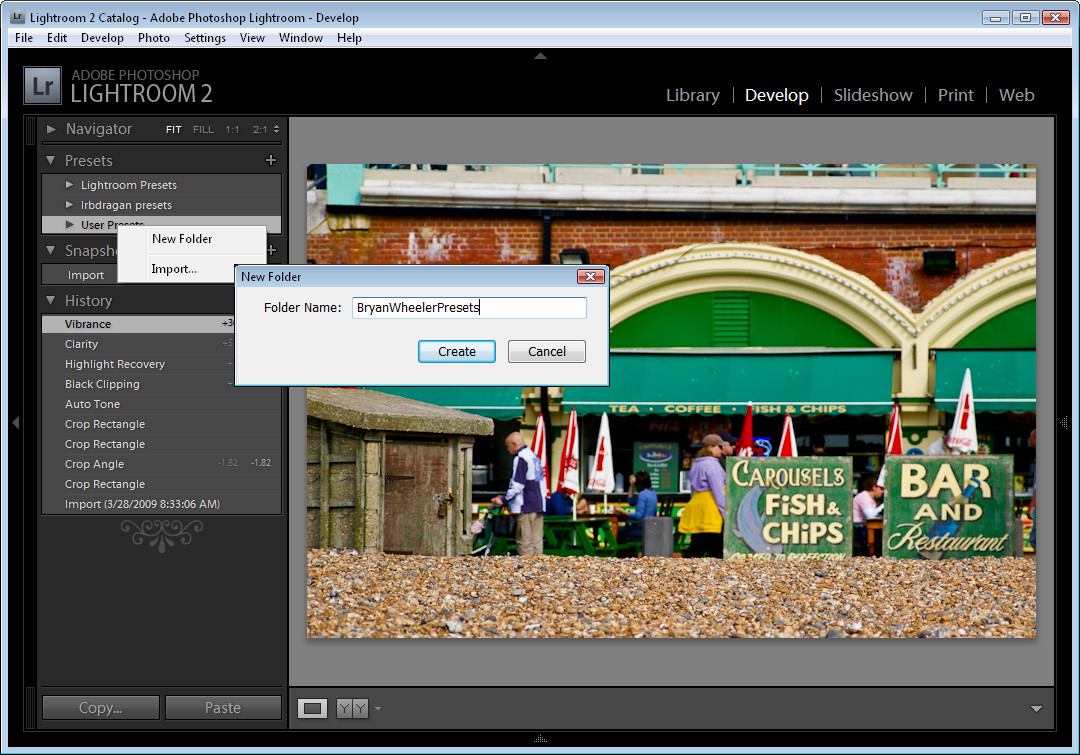Switch to the Develop module
Viewport: 1080px width, 755px height.
pyautogui.click(x=776, y=95)
